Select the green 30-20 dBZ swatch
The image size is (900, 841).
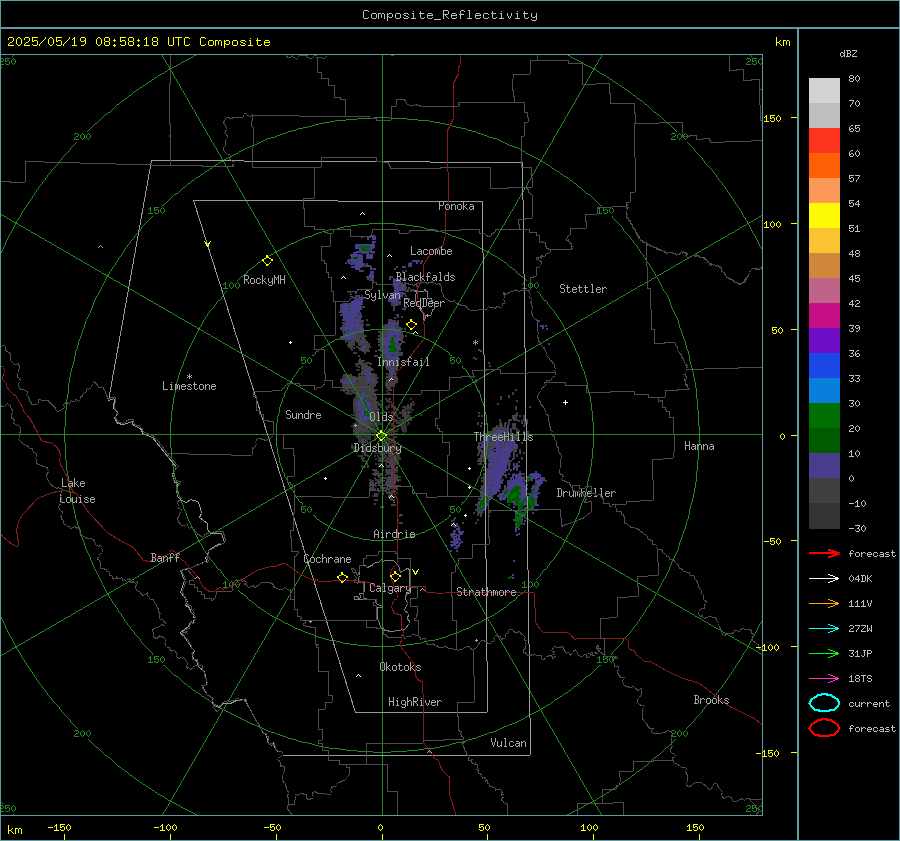tap(824, 415)
